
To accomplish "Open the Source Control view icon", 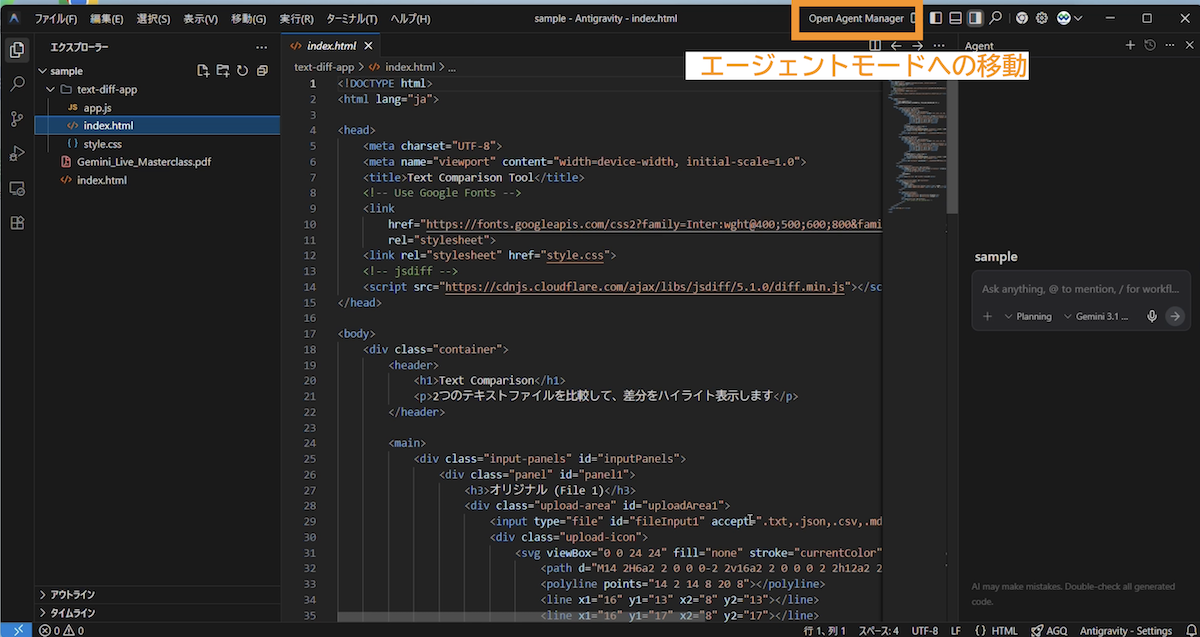I will [17, 119].
